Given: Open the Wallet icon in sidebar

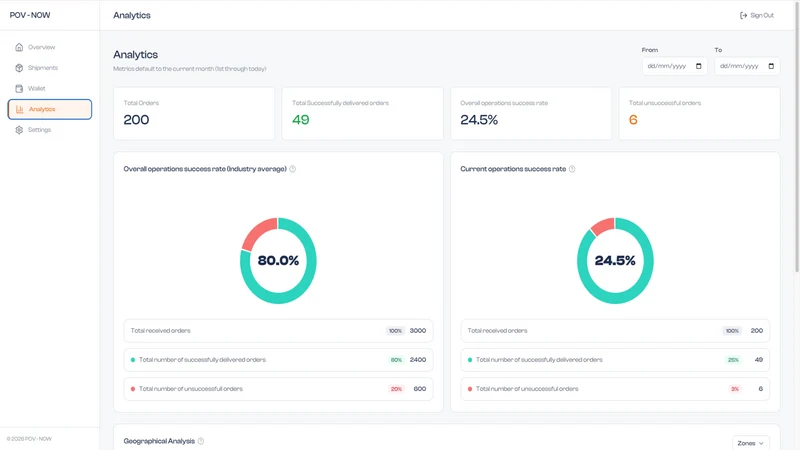Looking at the screenshot, I should tap(19, 88).
